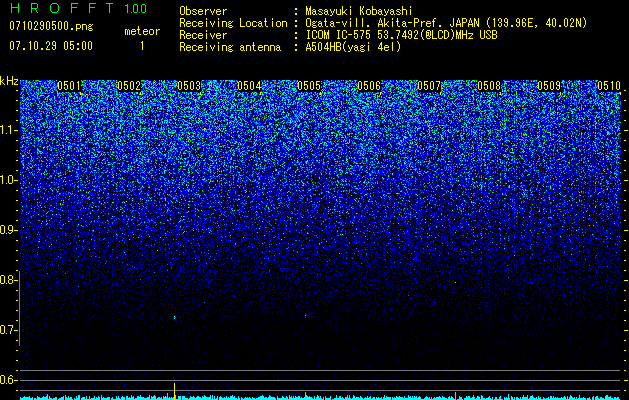Screen dimensions: 629x400
Task: Click the meteor count value 1
Action: [142, 46]
